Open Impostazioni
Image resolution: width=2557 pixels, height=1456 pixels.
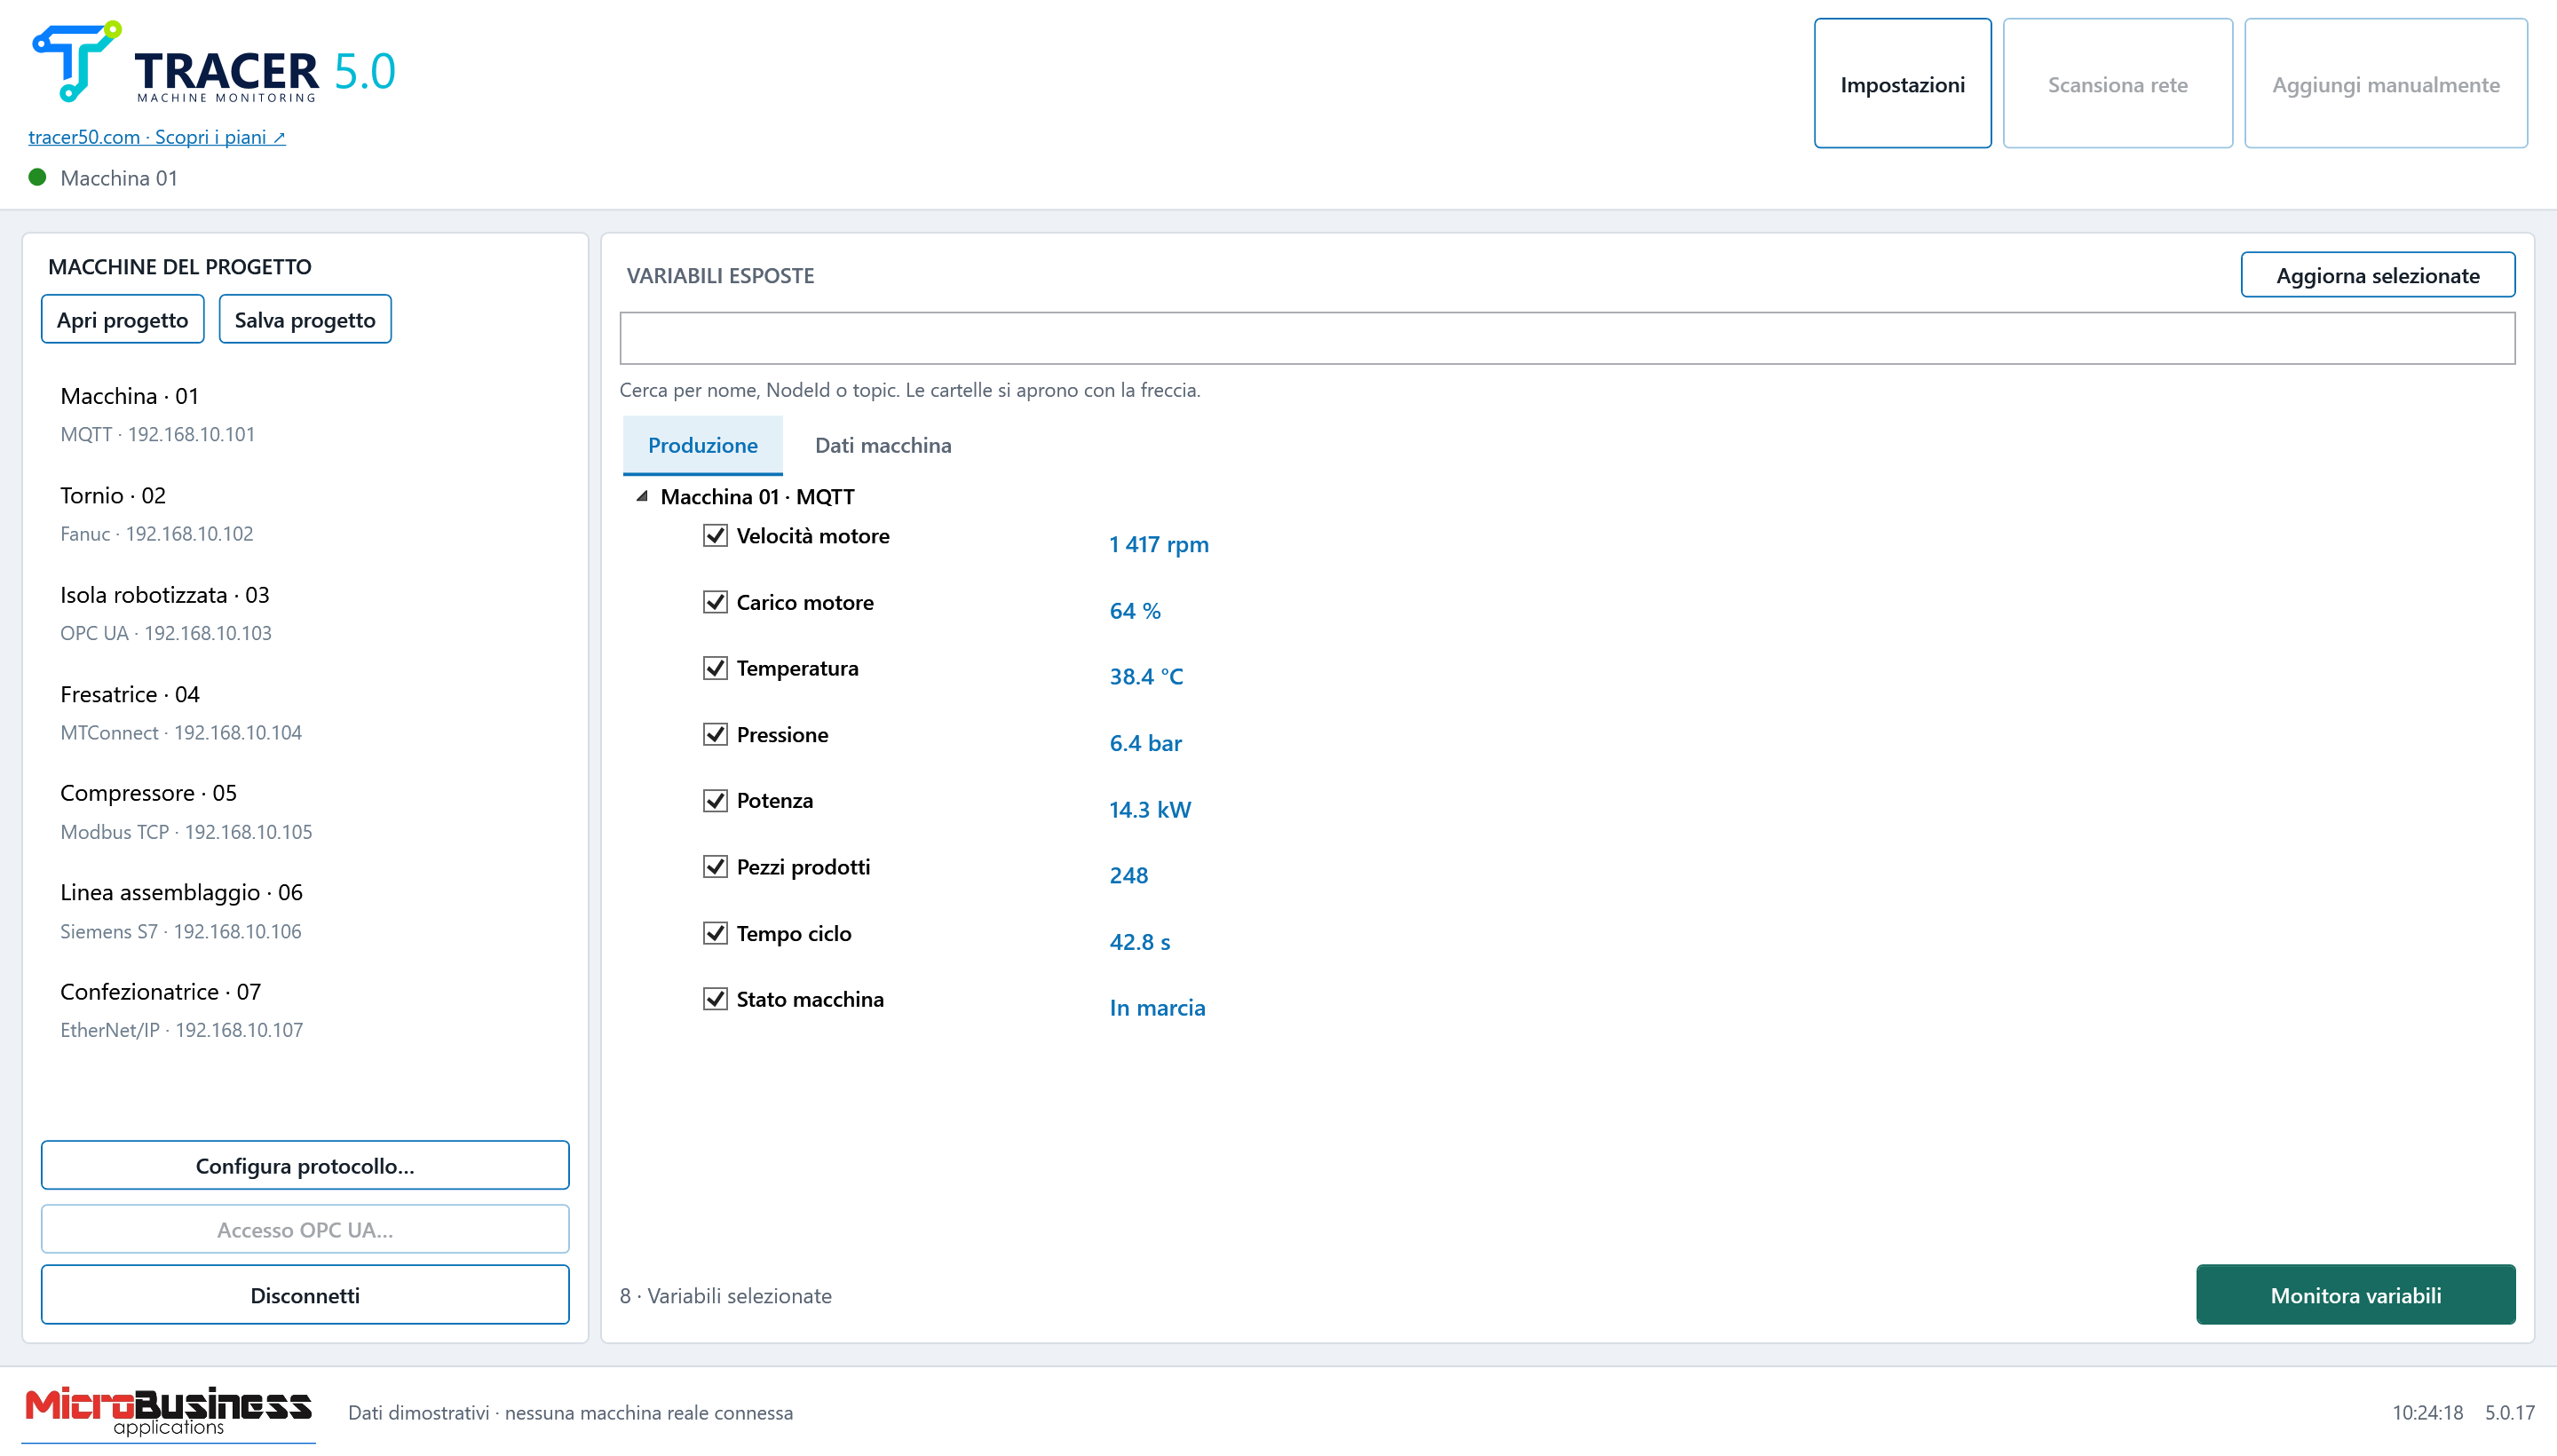pyautogui.click(x=1902, y=84)
